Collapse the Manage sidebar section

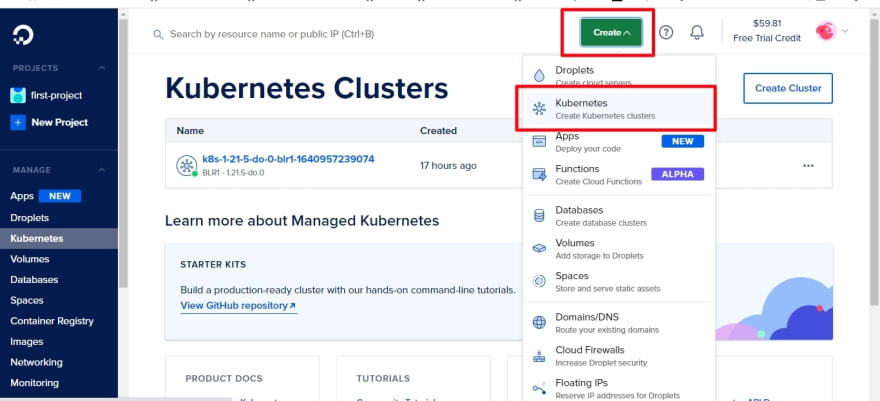(102, 170)
